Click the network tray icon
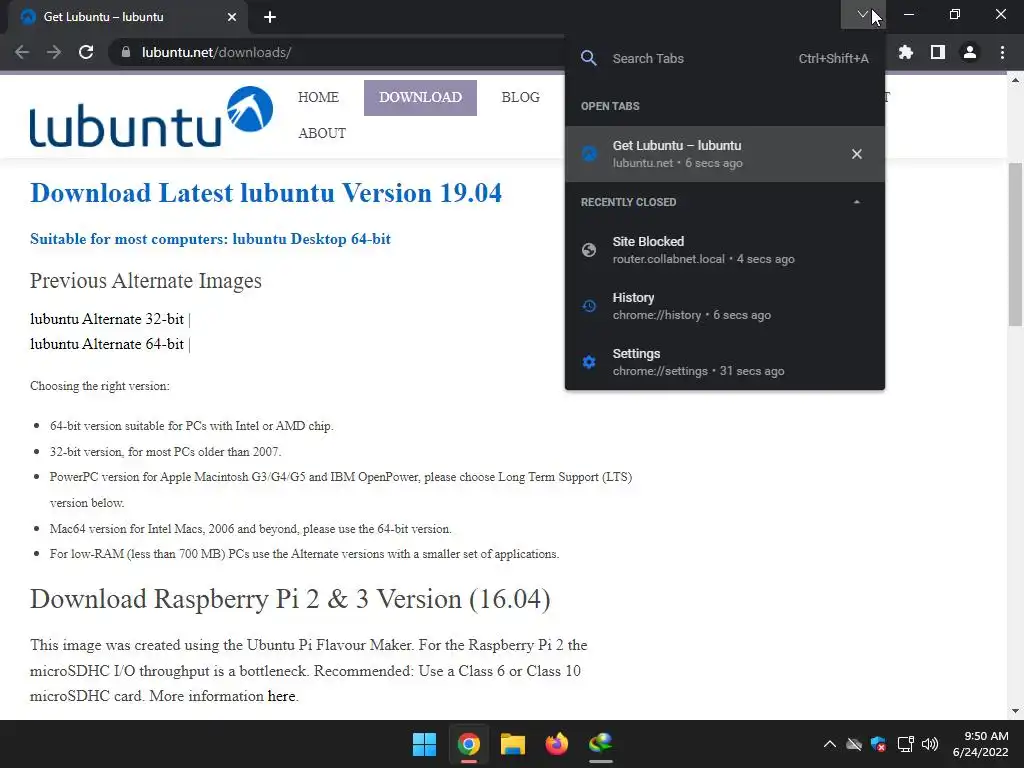The height and width of the screenshot is (768, 1024). click(x=905, y=744)
